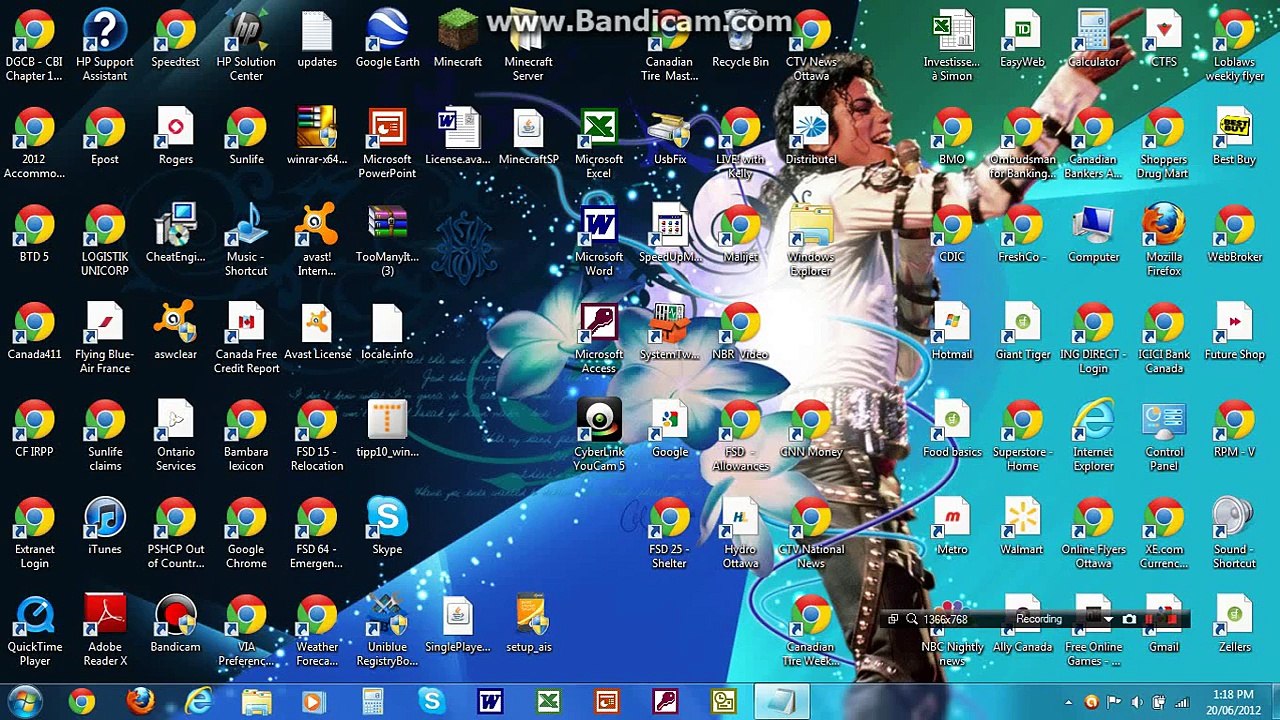Select the locale.info file

tap(387, 332)
